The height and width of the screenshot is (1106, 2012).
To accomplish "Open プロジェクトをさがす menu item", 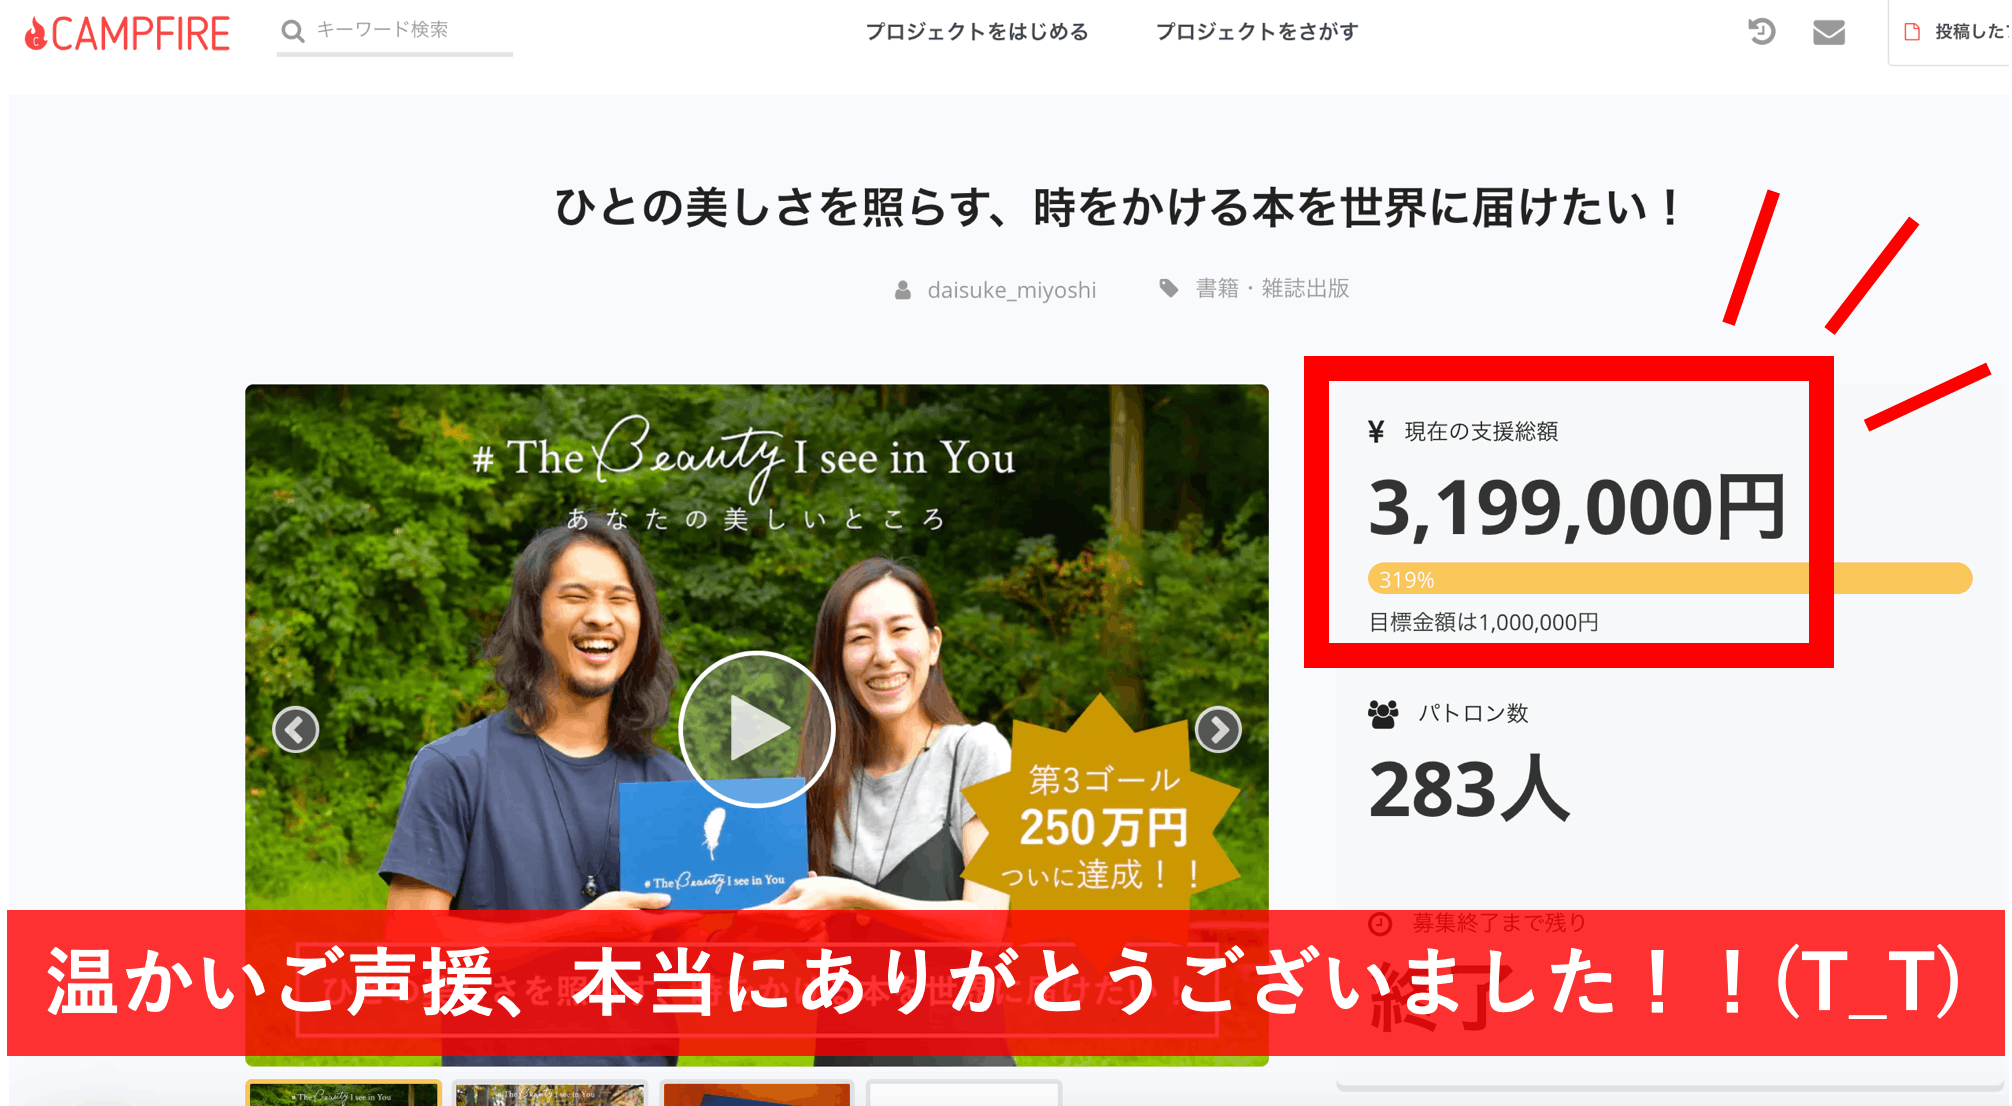I will point(1257,32).
